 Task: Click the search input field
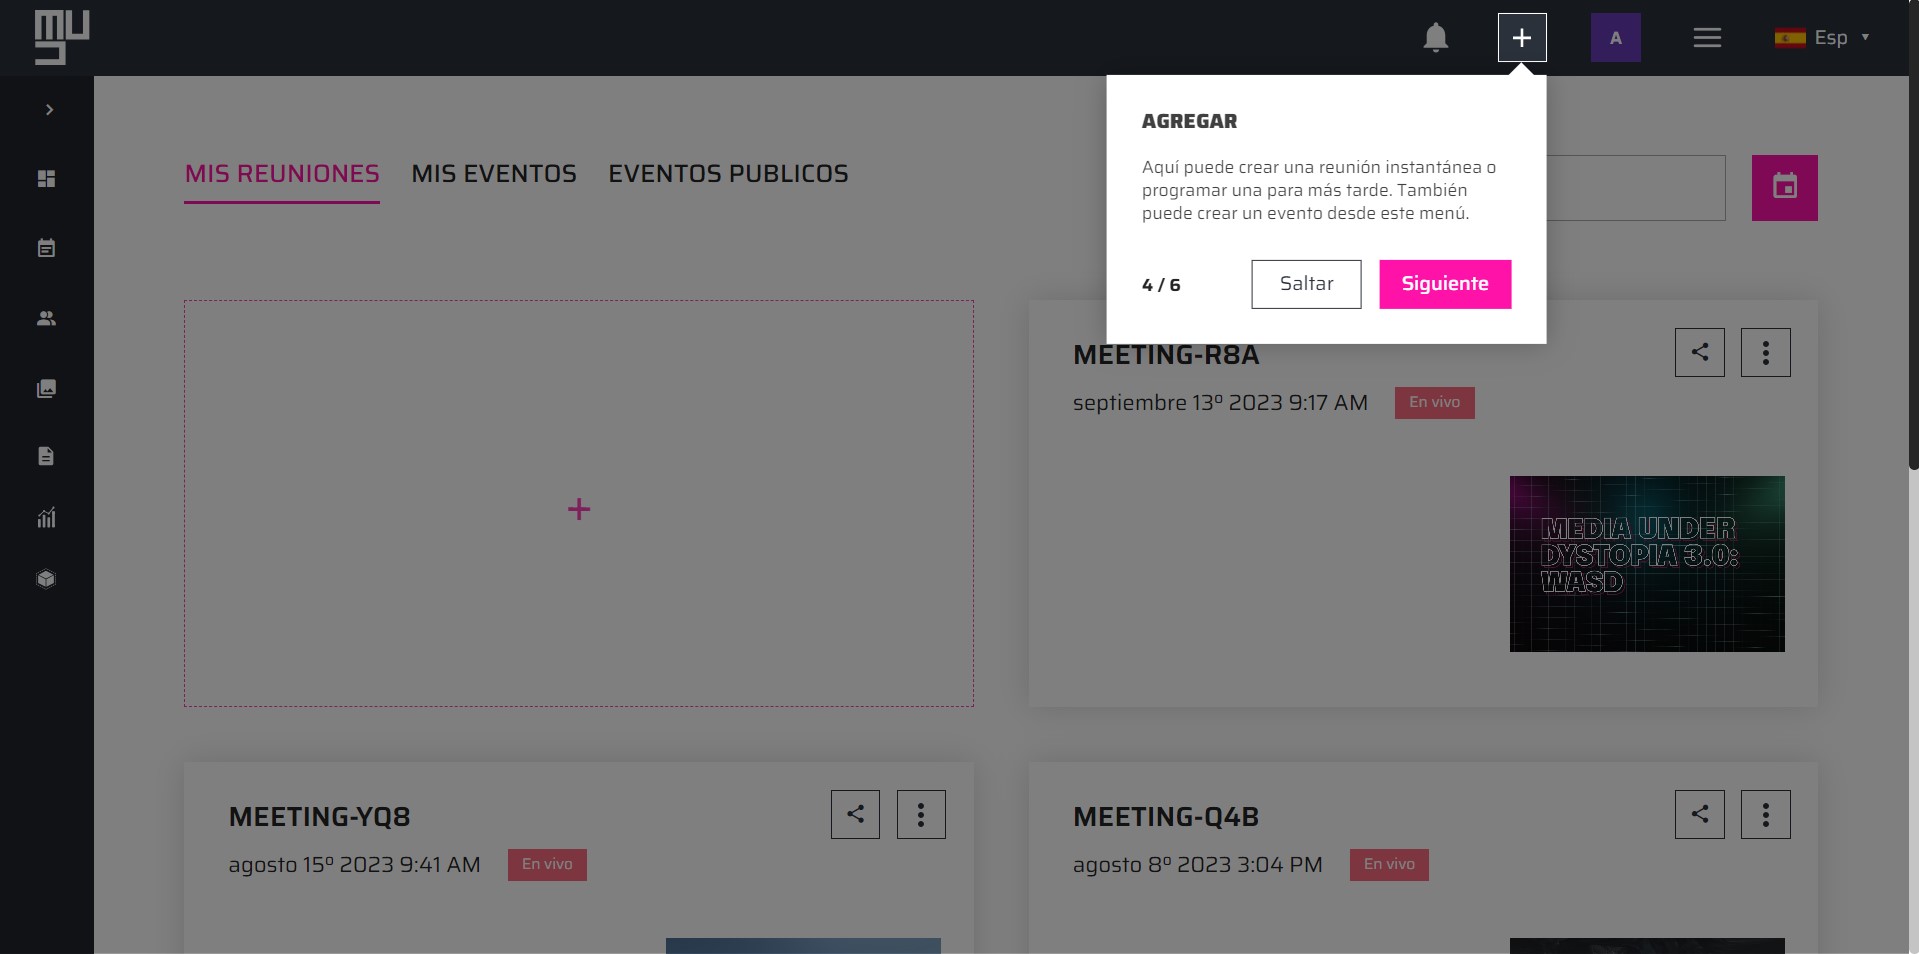(1635, 187)
